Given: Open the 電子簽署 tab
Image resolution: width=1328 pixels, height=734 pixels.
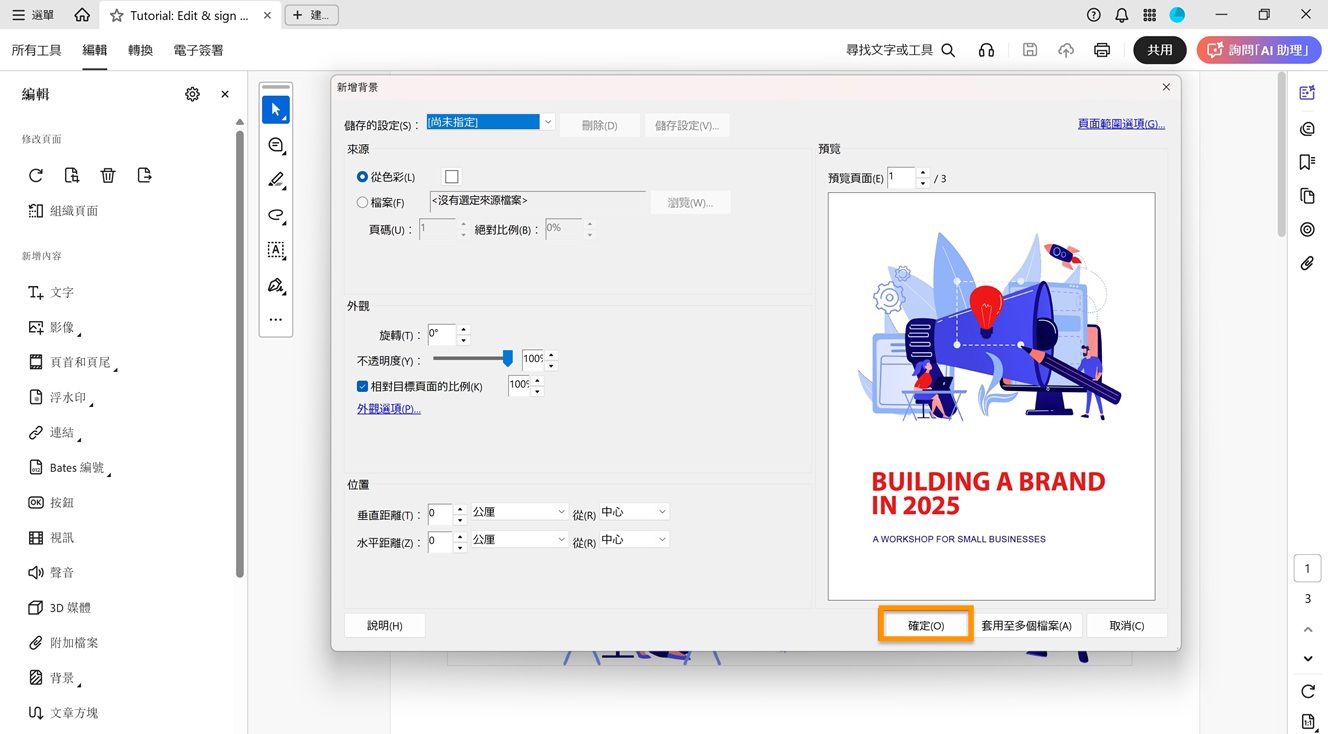Looking at the screenshot, I should 197,49.
